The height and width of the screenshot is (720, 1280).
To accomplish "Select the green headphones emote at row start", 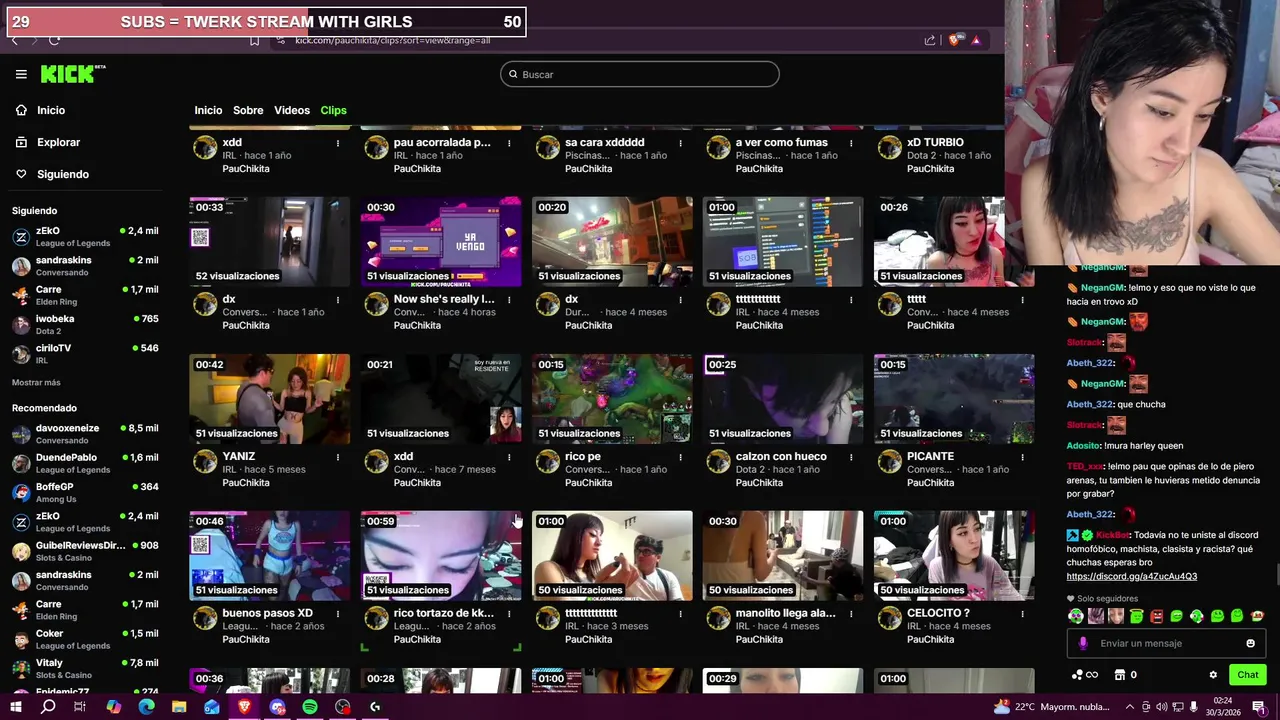I will click(1076, 616).
